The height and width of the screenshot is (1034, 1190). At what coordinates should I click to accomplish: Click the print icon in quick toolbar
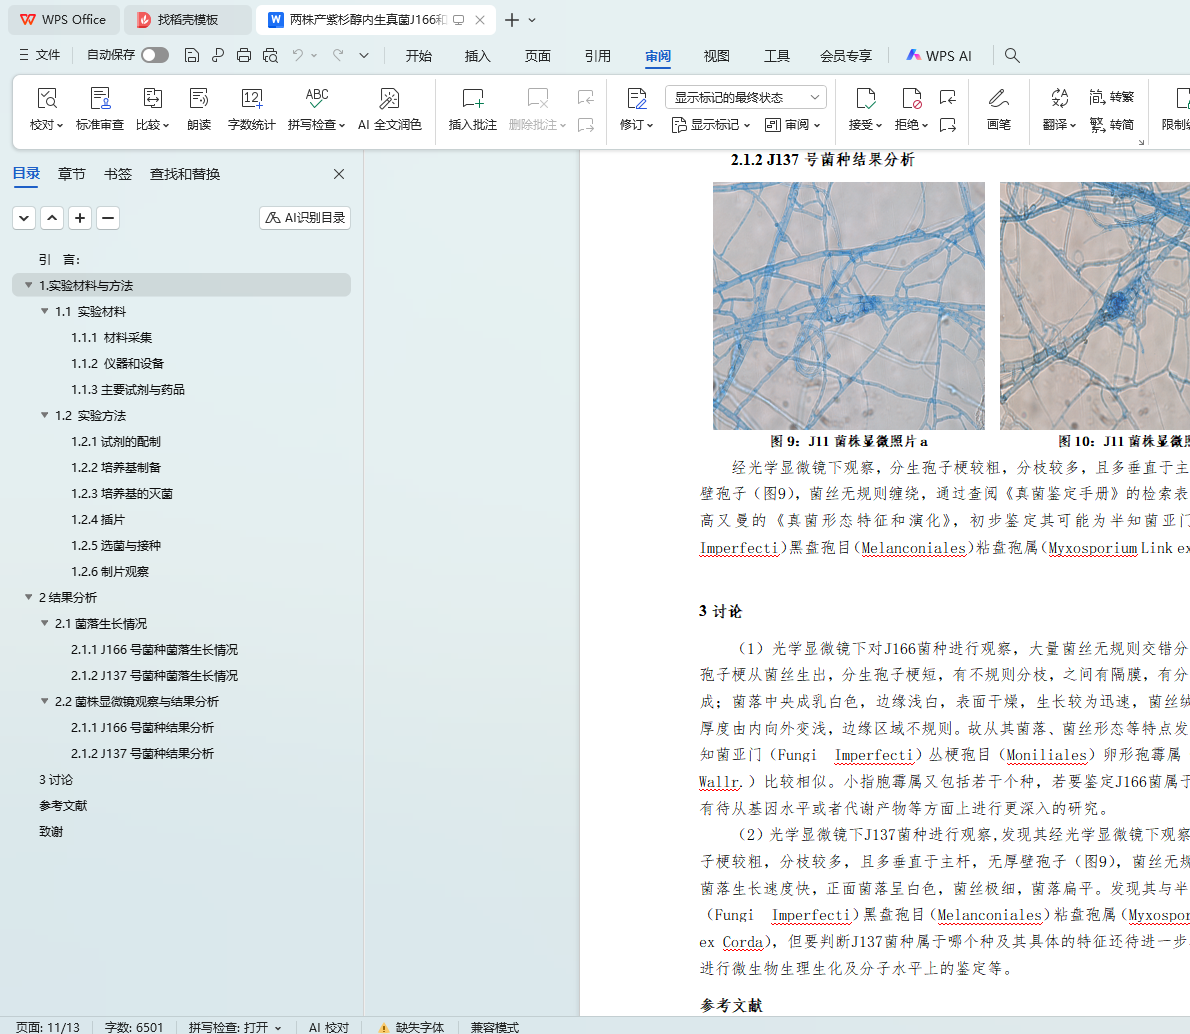coord(244,56)
